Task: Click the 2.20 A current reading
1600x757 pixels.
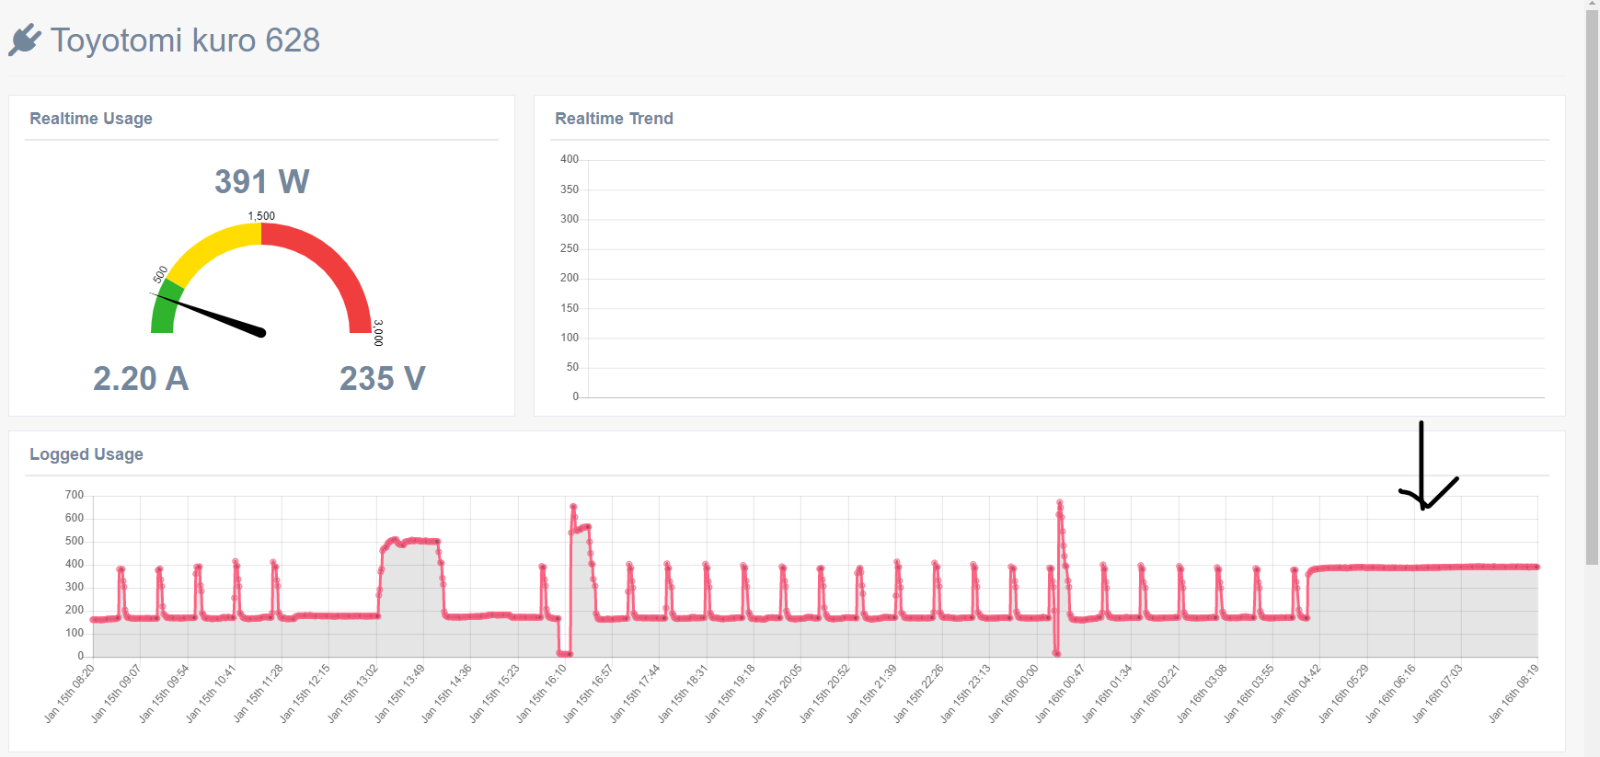Action: (141, 378)
